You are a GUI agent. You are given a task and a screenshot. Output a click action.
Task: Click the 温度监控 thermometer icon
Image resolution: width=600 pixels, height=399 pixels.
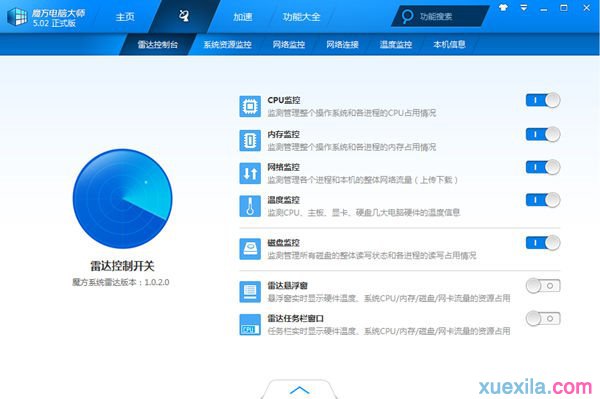coord(250,206)
